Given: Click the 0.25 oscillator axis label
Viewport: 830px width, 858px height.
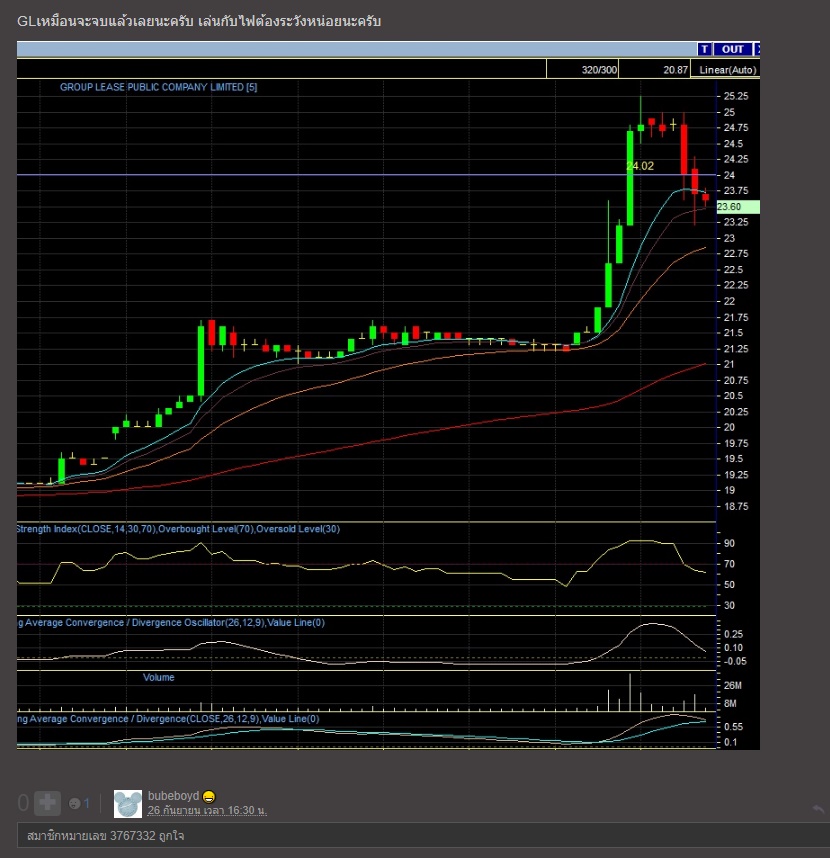Looking at the screenshot, I should click(734, 634).
